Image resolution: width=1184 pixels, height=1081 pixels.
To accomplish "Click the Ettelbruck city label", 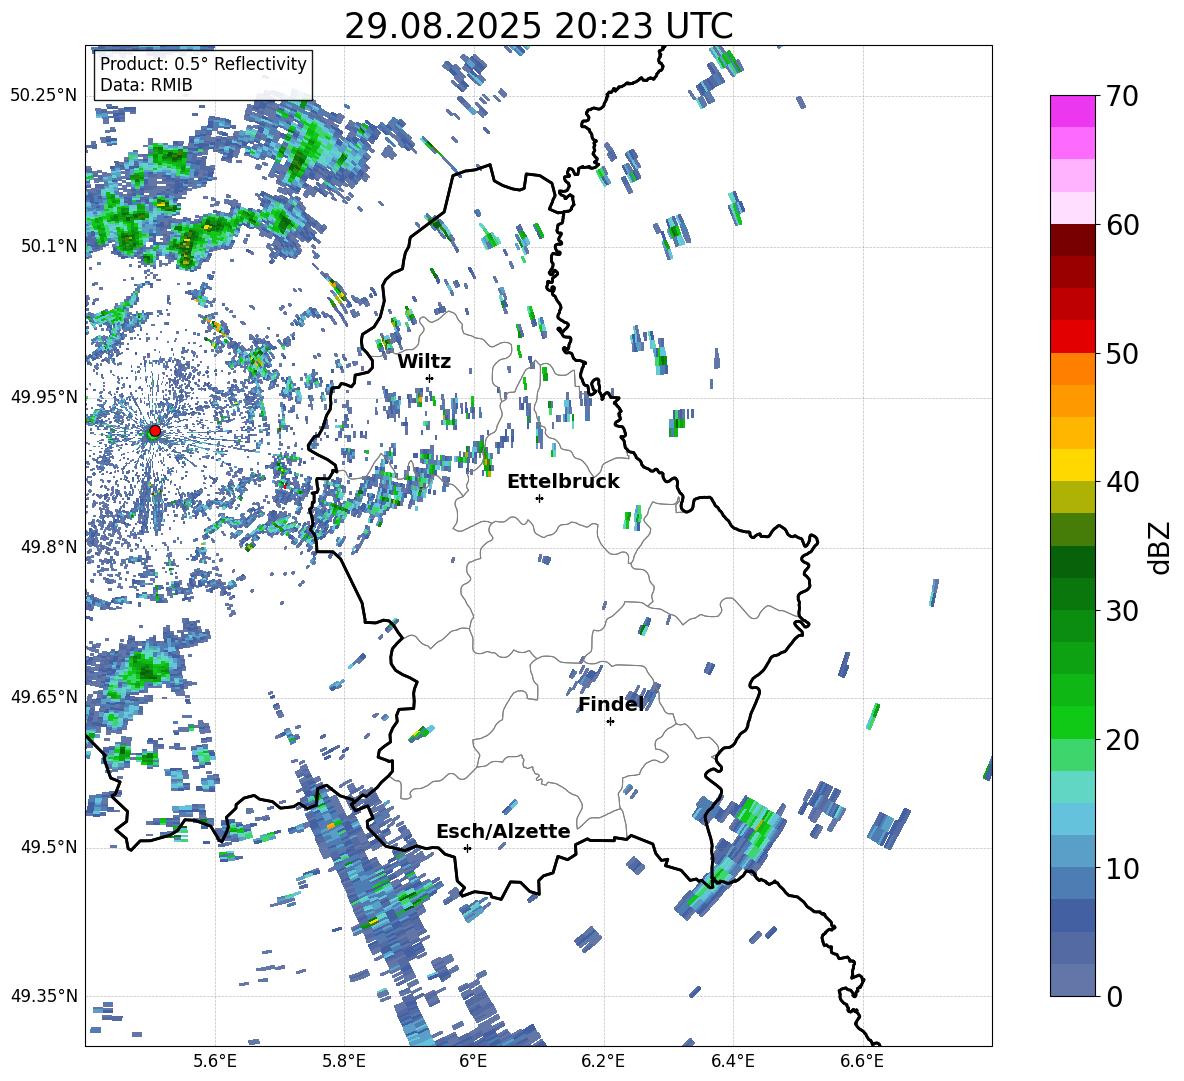I will tap(563, 482).
